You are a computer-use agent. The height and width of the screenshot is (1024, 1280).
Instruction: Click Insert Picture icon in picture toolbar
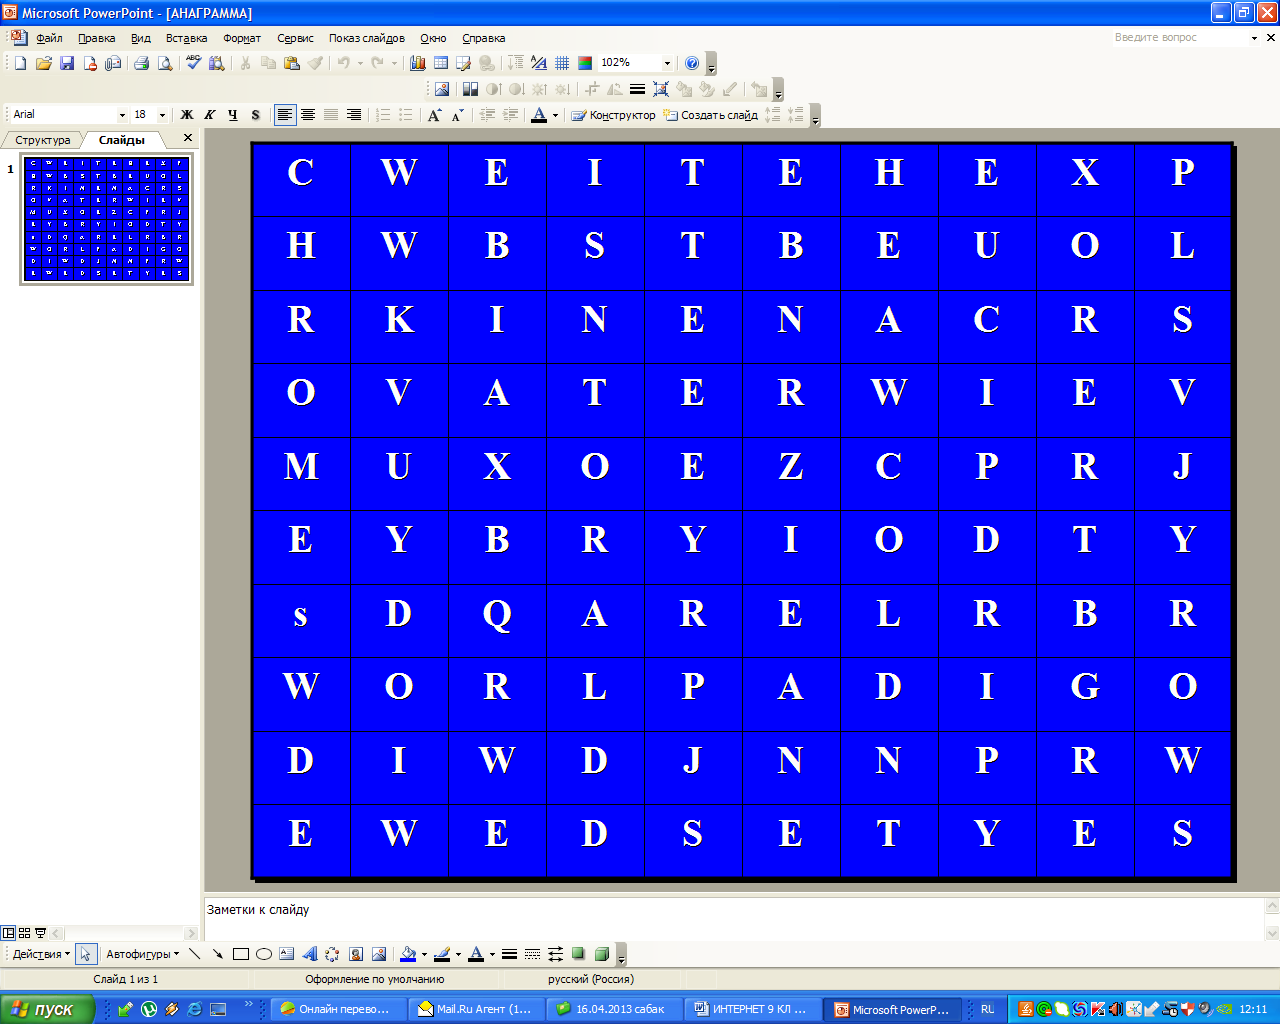click(x=441, y=89)
